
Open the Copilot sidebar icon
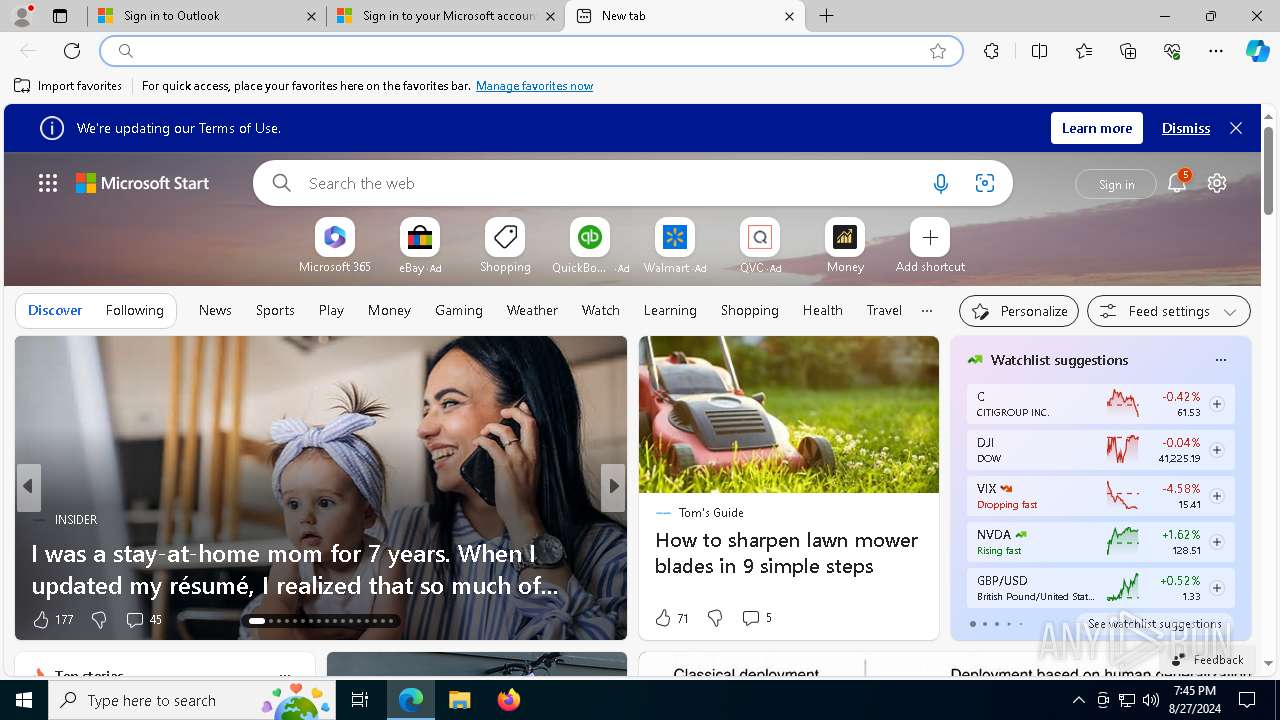tap(1258, 51)
